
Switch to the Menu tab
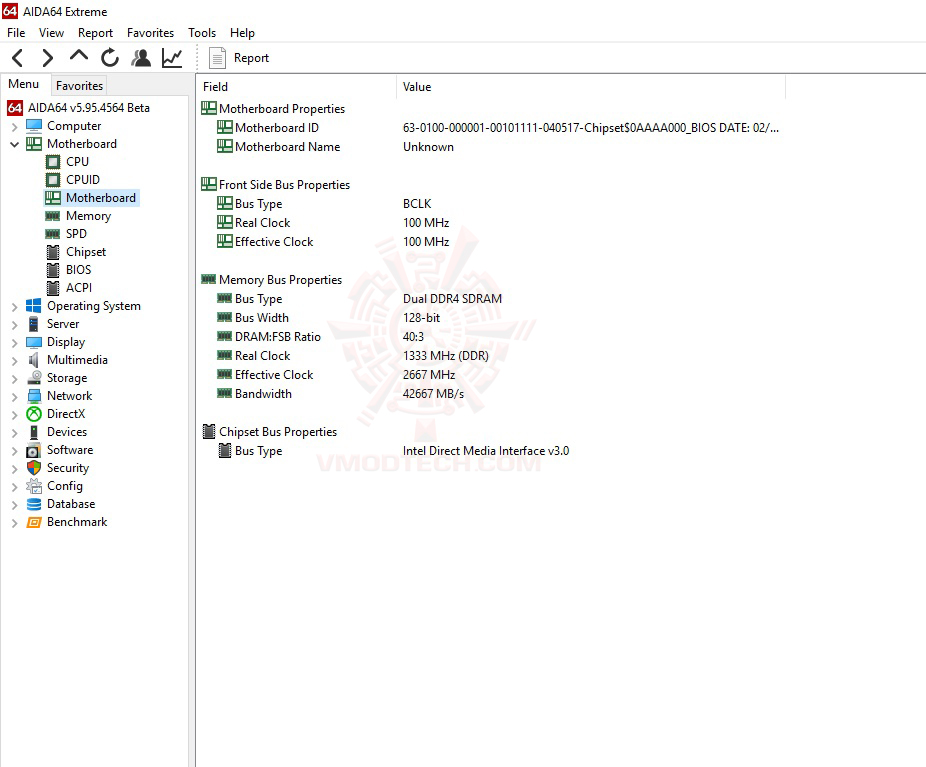(x=24, y=84)
